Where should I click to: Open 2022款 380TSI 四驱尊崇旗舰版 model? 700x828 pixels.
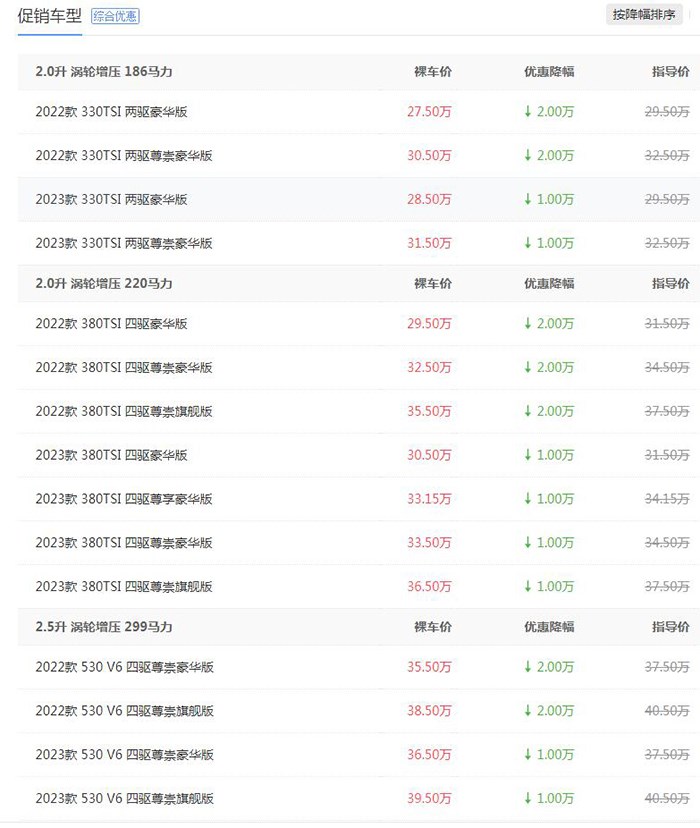[124, 411]
